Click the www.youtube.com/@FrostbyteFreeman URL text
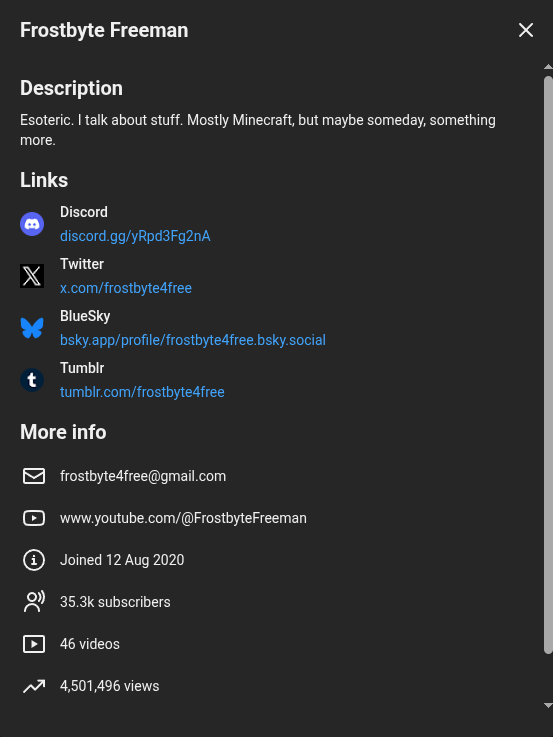The width and height of the screenshot is (553, 737). tap(183, 518)
